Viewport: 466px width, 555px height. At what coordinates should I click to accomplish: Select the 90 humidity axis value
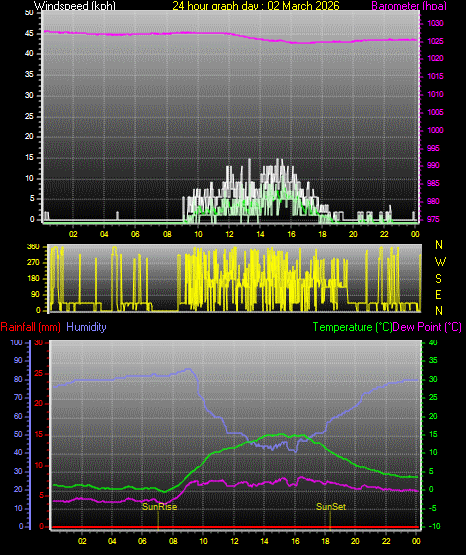[18, 361]
